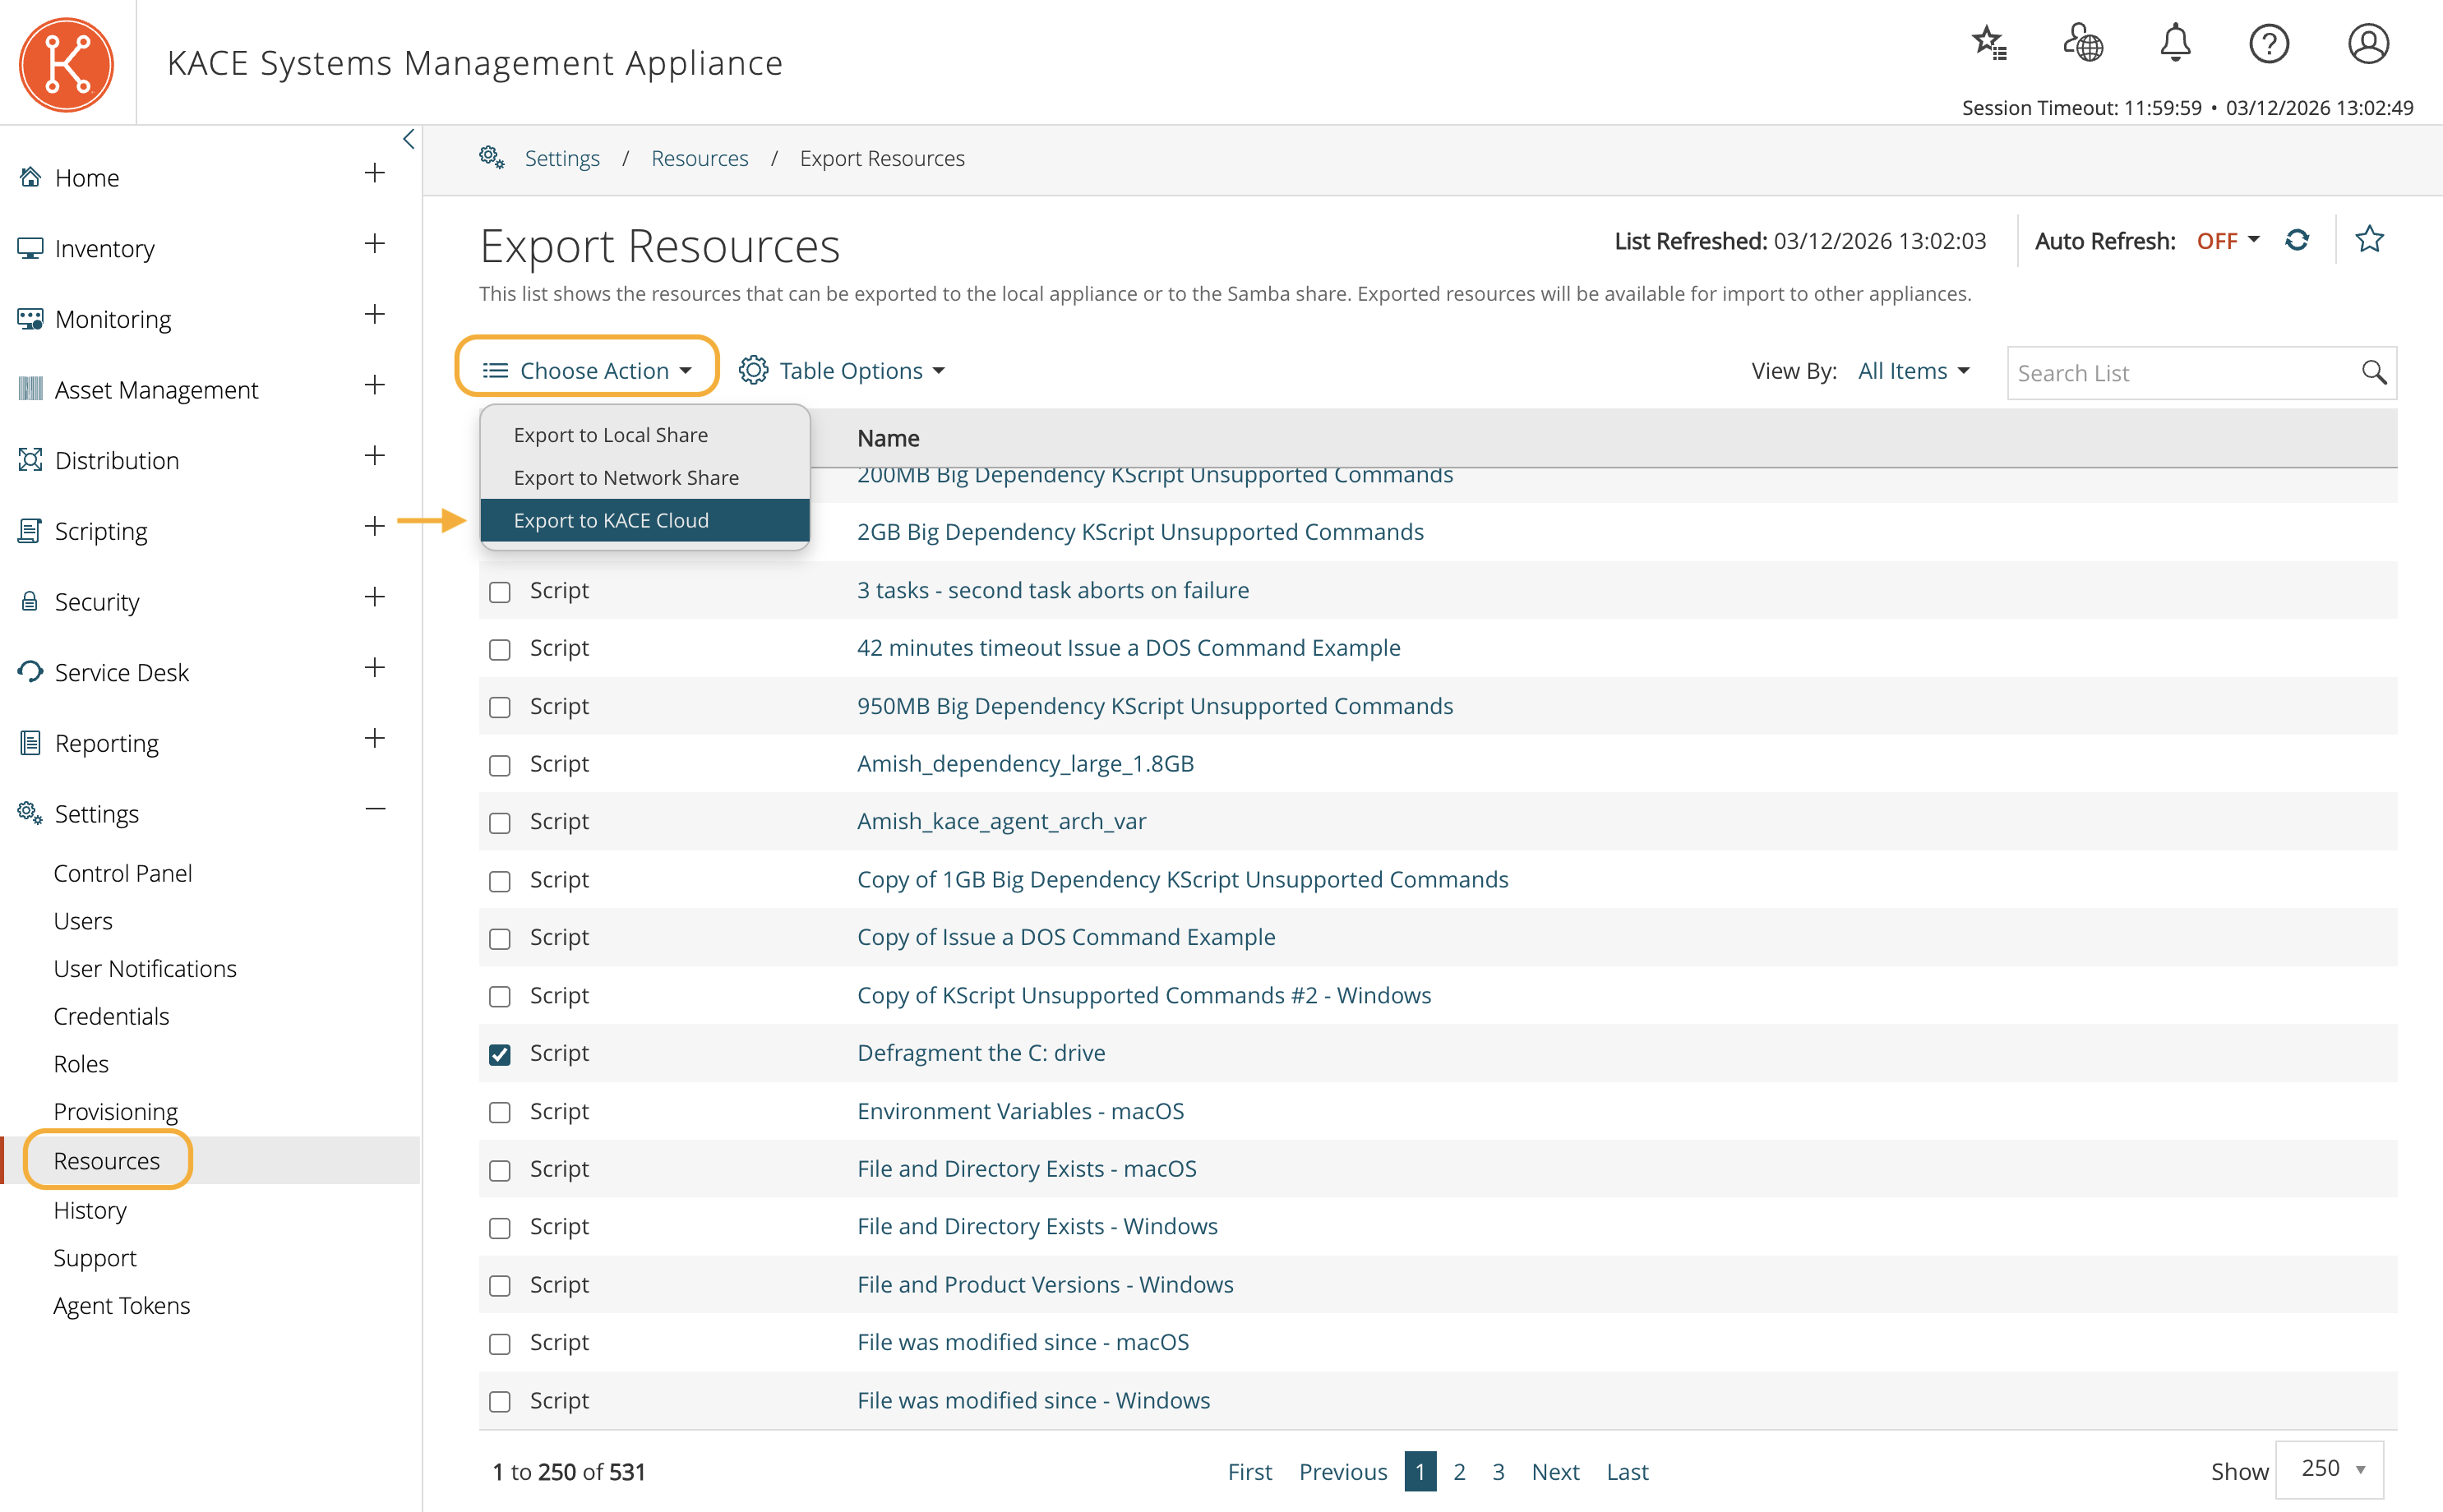Open the favorites list star icon

[x=1988, y=44]
